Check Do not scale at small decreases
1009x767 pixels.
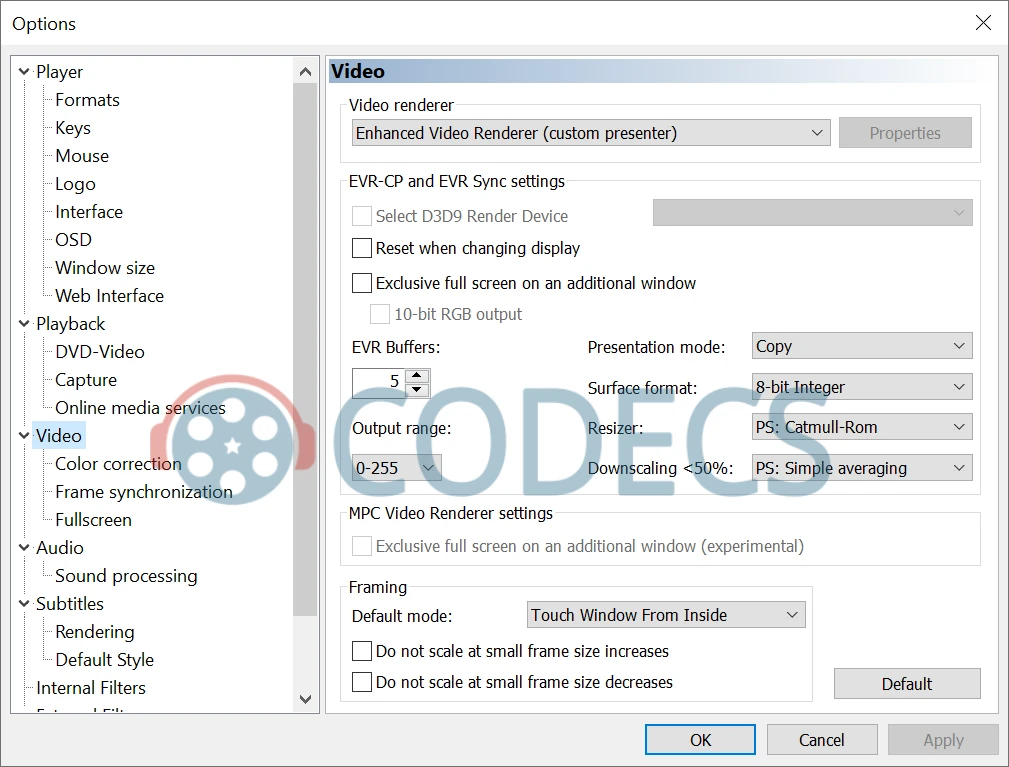click(x=362, y=682)
